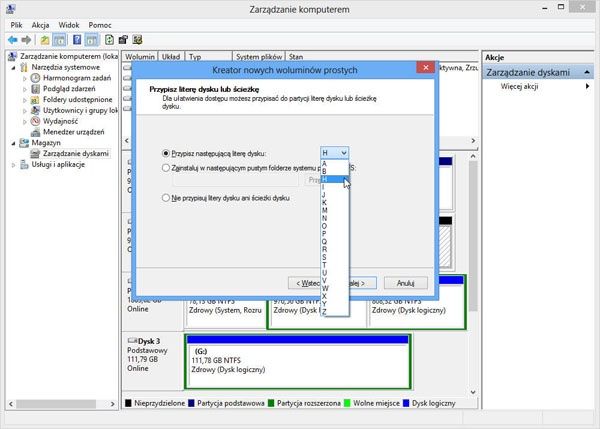Viewport: 600px width, 429px height.
Task: Select Harmonogram zadań in the tree
Action: (77, 78)
